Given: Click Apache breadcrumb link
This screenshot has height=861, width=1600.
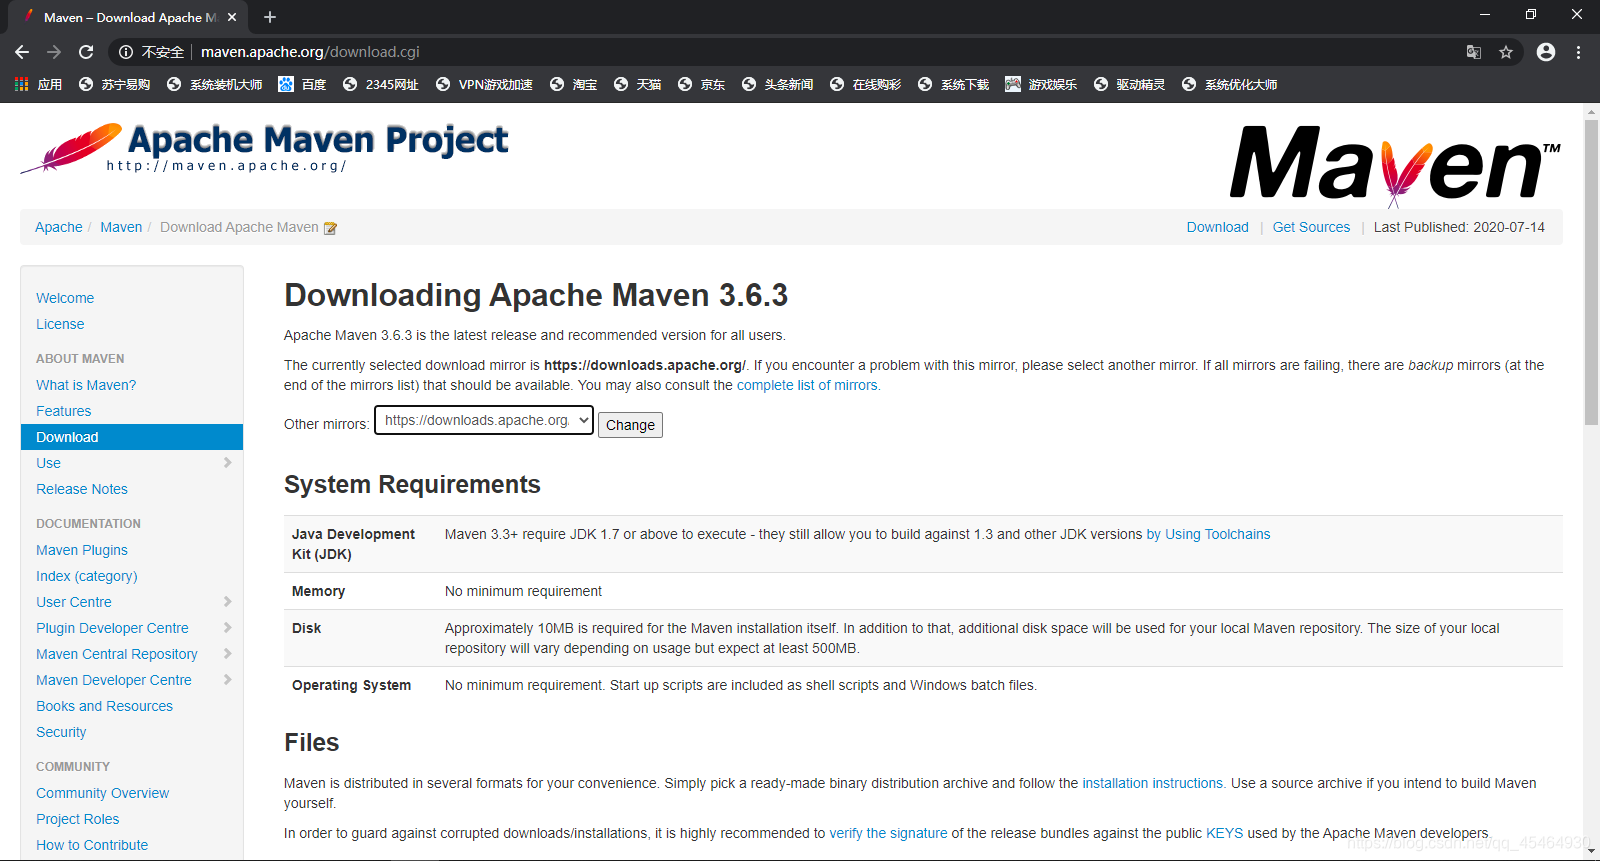Looking at the screenshot, I should 59,227.
